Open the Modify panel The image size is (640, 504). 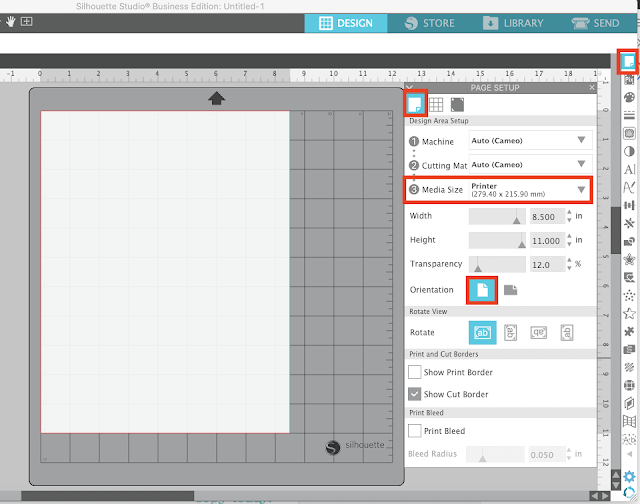[x=629, y=242]
